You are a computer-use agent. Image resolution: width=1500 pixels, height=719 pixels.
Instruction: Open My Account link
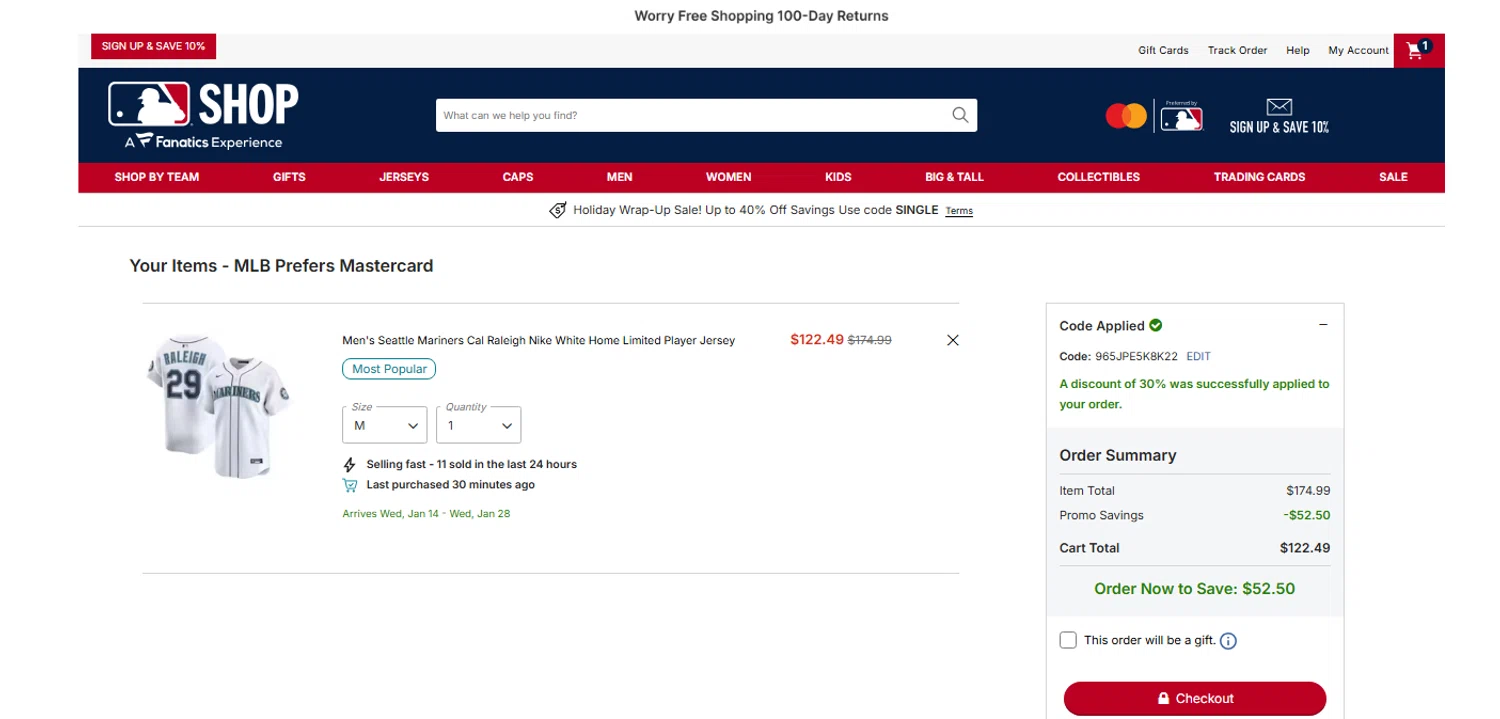pyautogui.click(x=1358, y=50)
